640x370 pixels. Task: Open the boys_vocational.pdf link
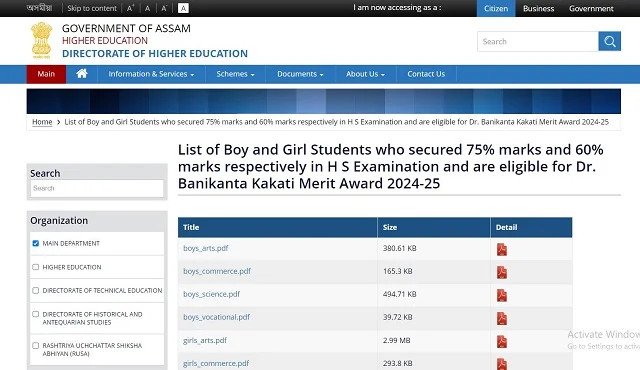click(216, 317)
